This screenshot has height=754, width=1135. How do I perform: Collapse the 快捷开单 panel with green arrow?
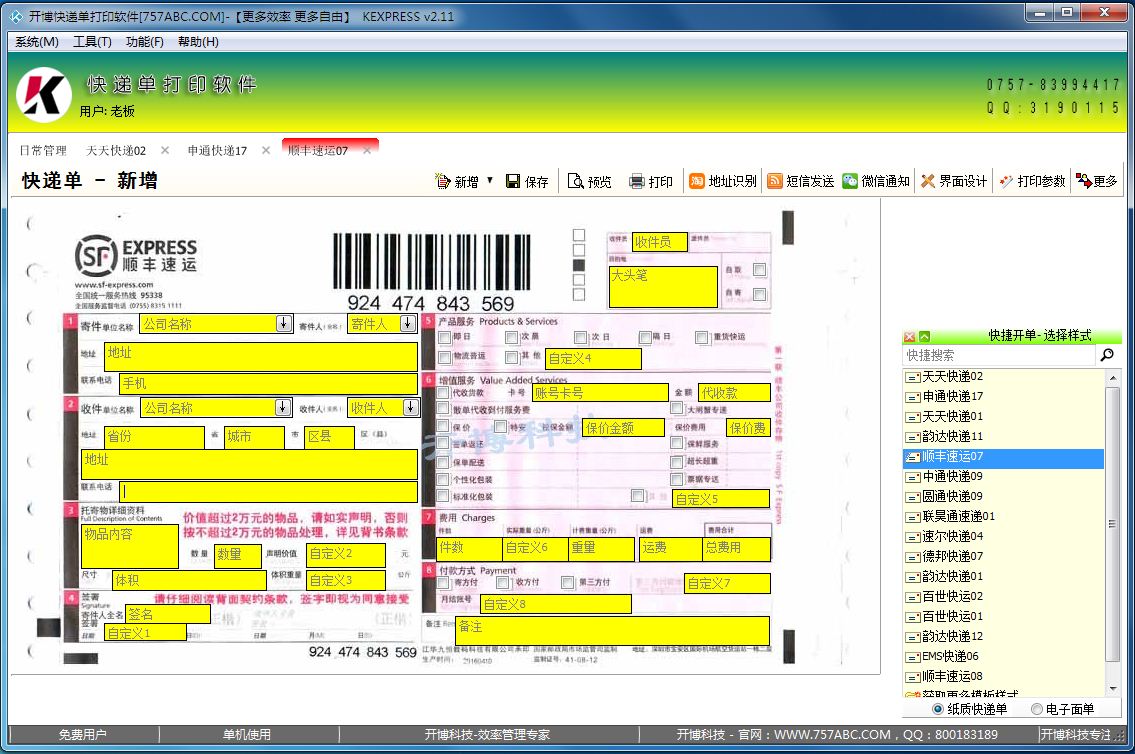pos(924,336)
